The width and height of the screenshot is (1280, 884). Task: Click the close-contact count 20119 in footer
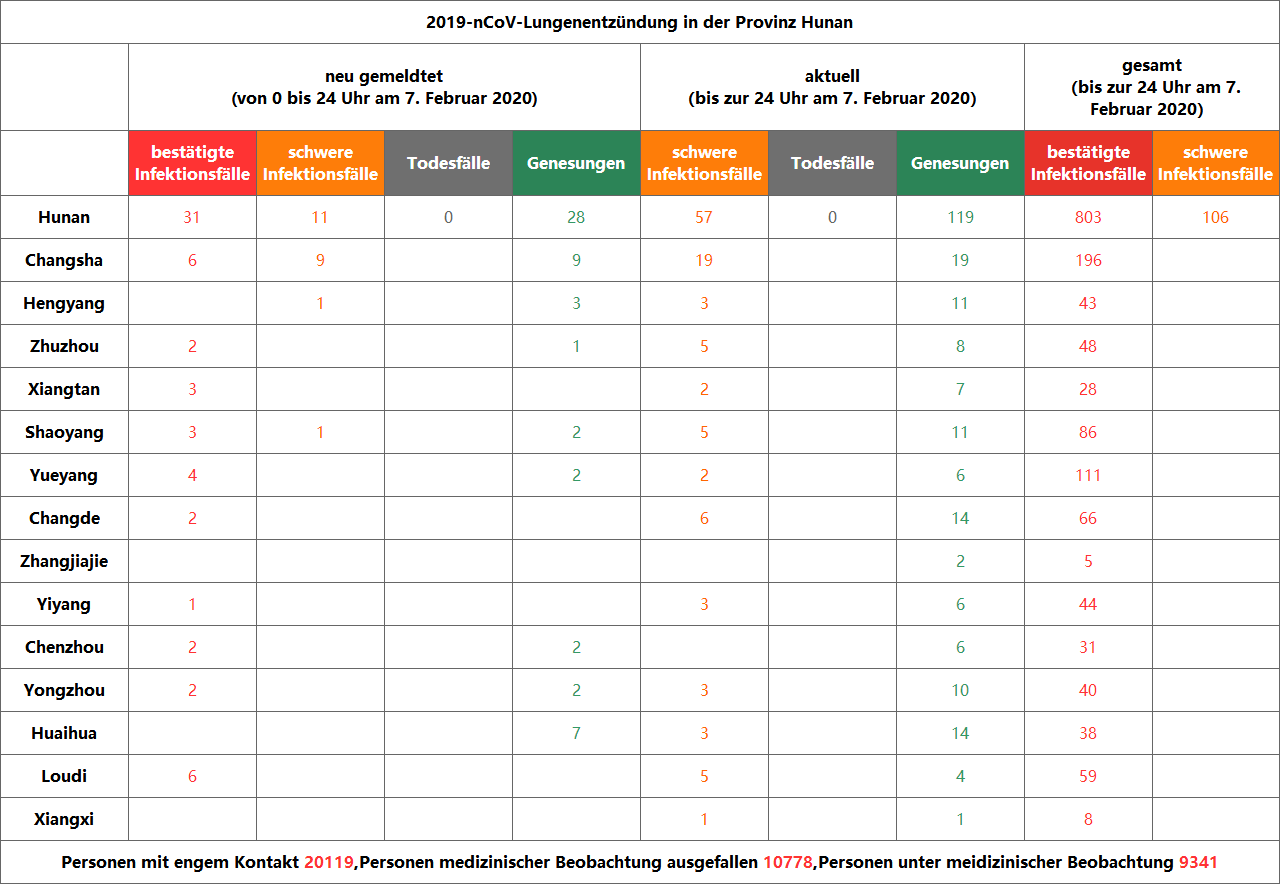point(328,862)
